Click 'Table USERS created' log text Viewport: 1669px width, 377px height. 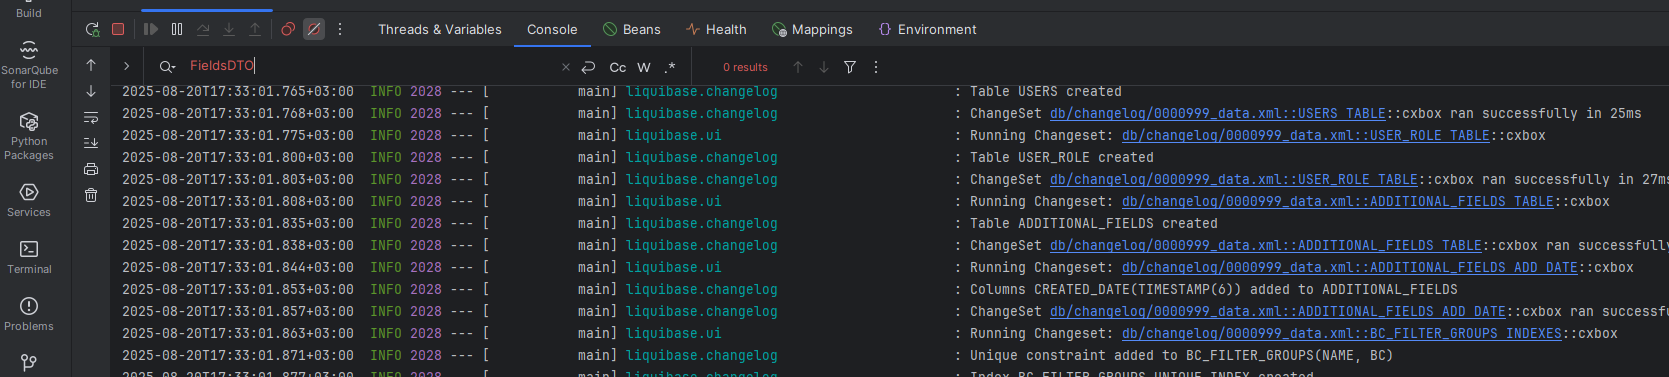point(1046,91)
